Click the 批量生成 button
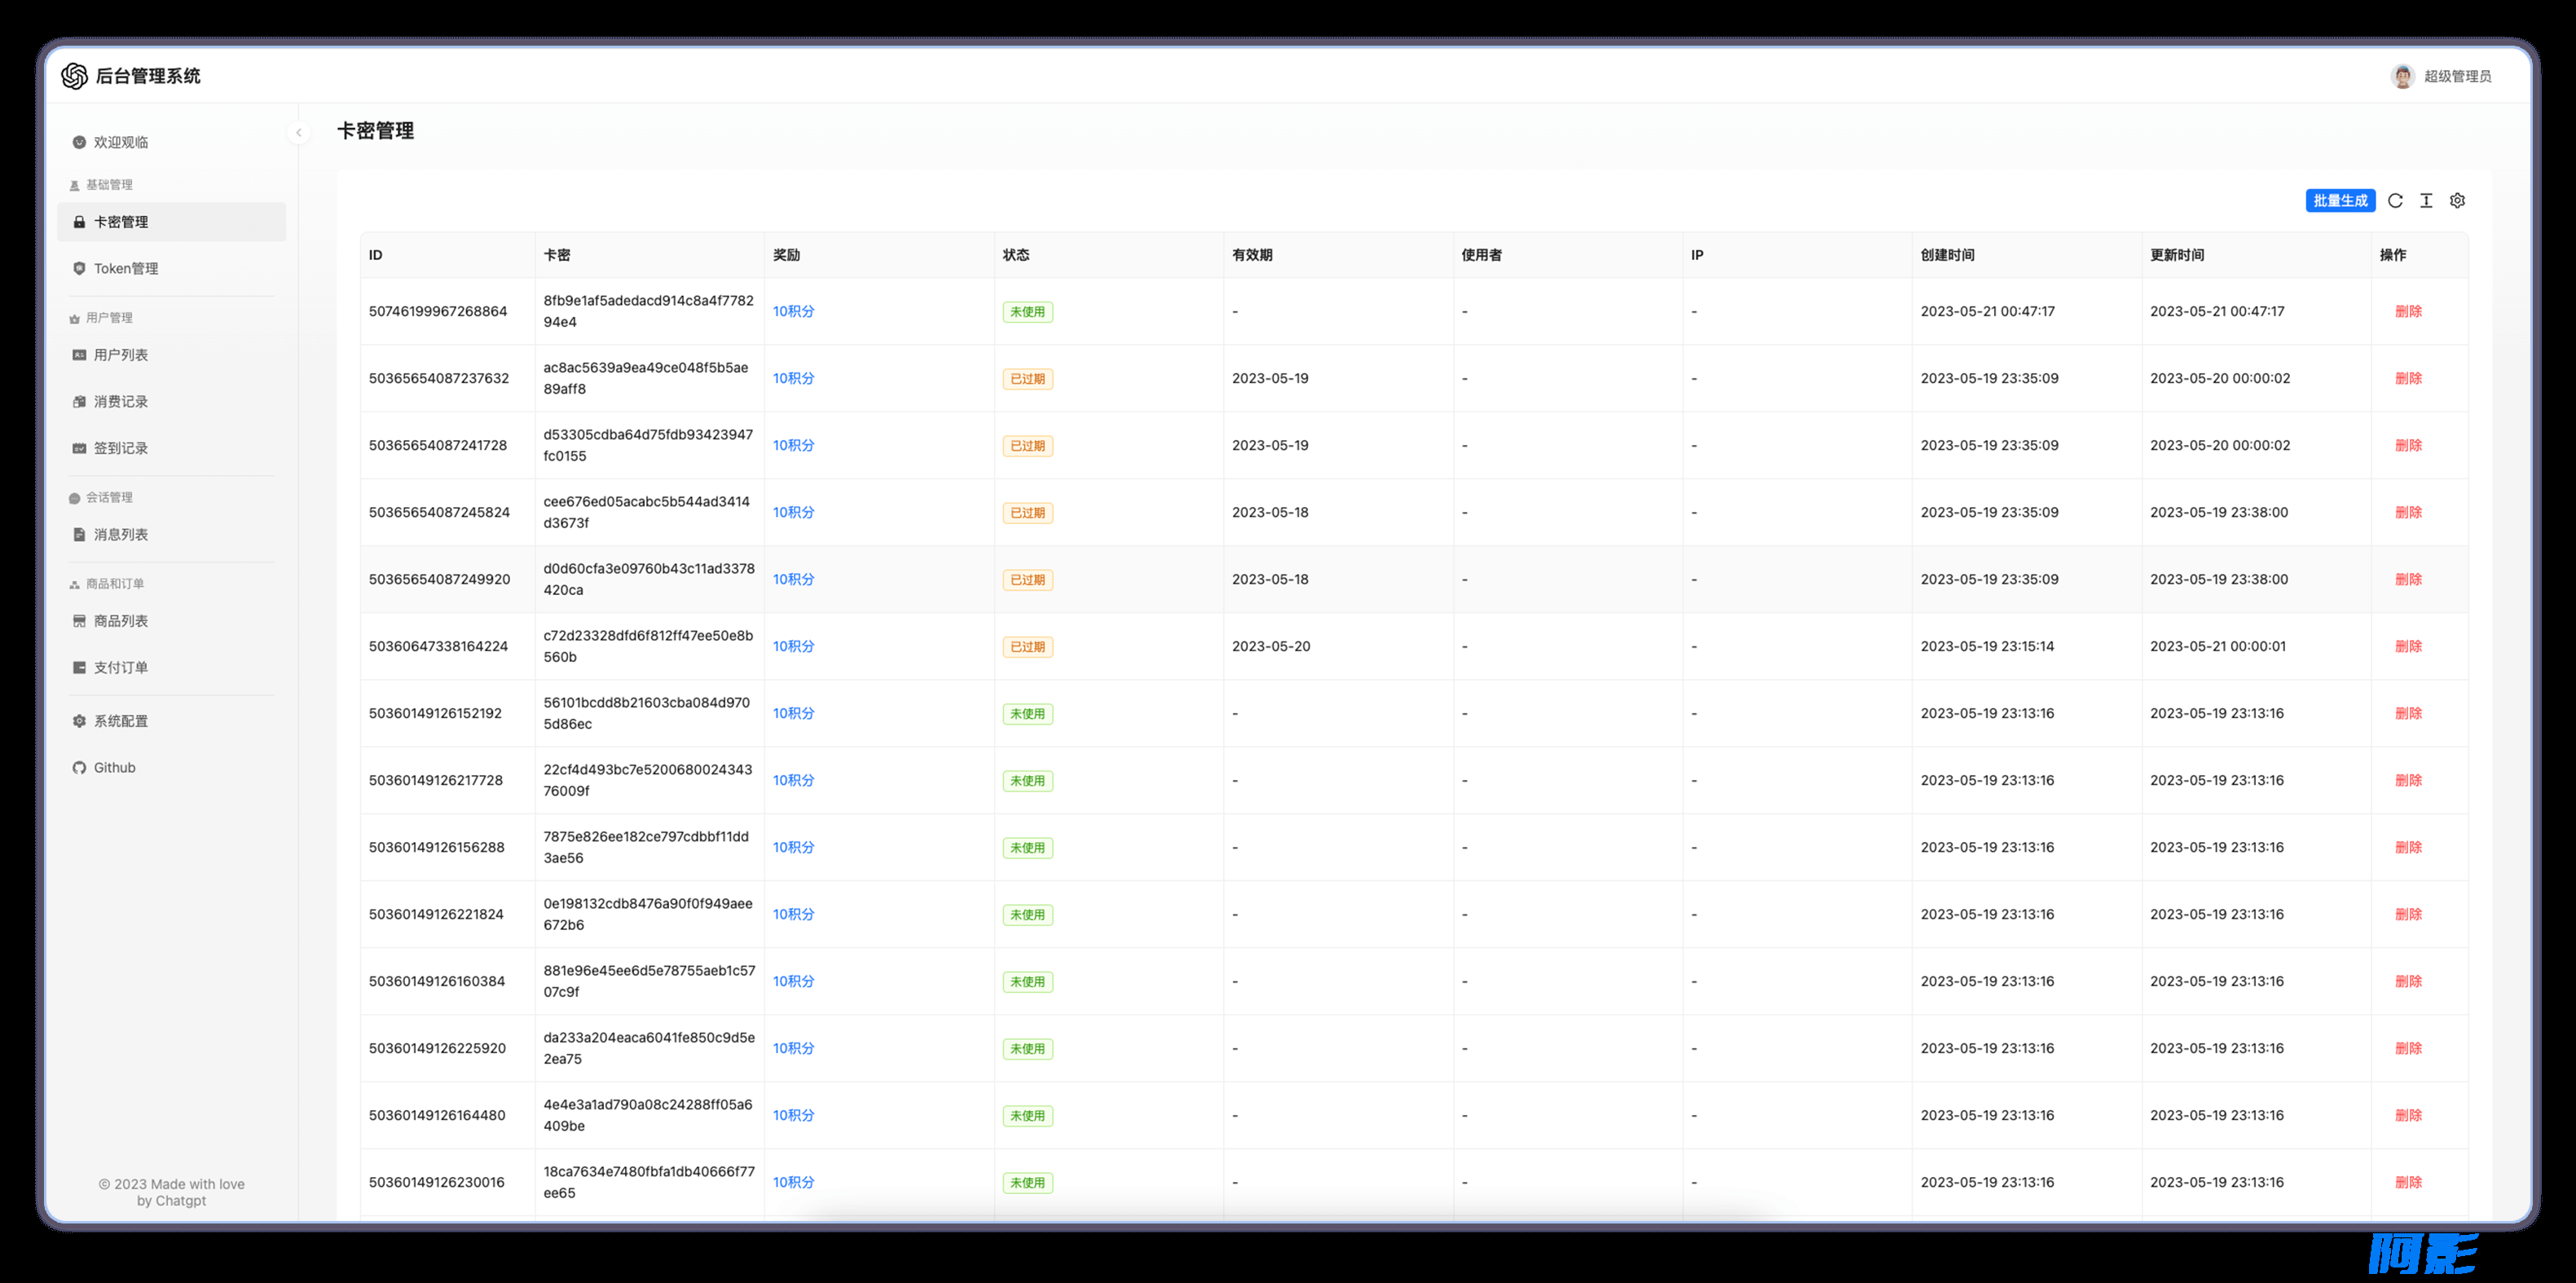 (2340, 200)
